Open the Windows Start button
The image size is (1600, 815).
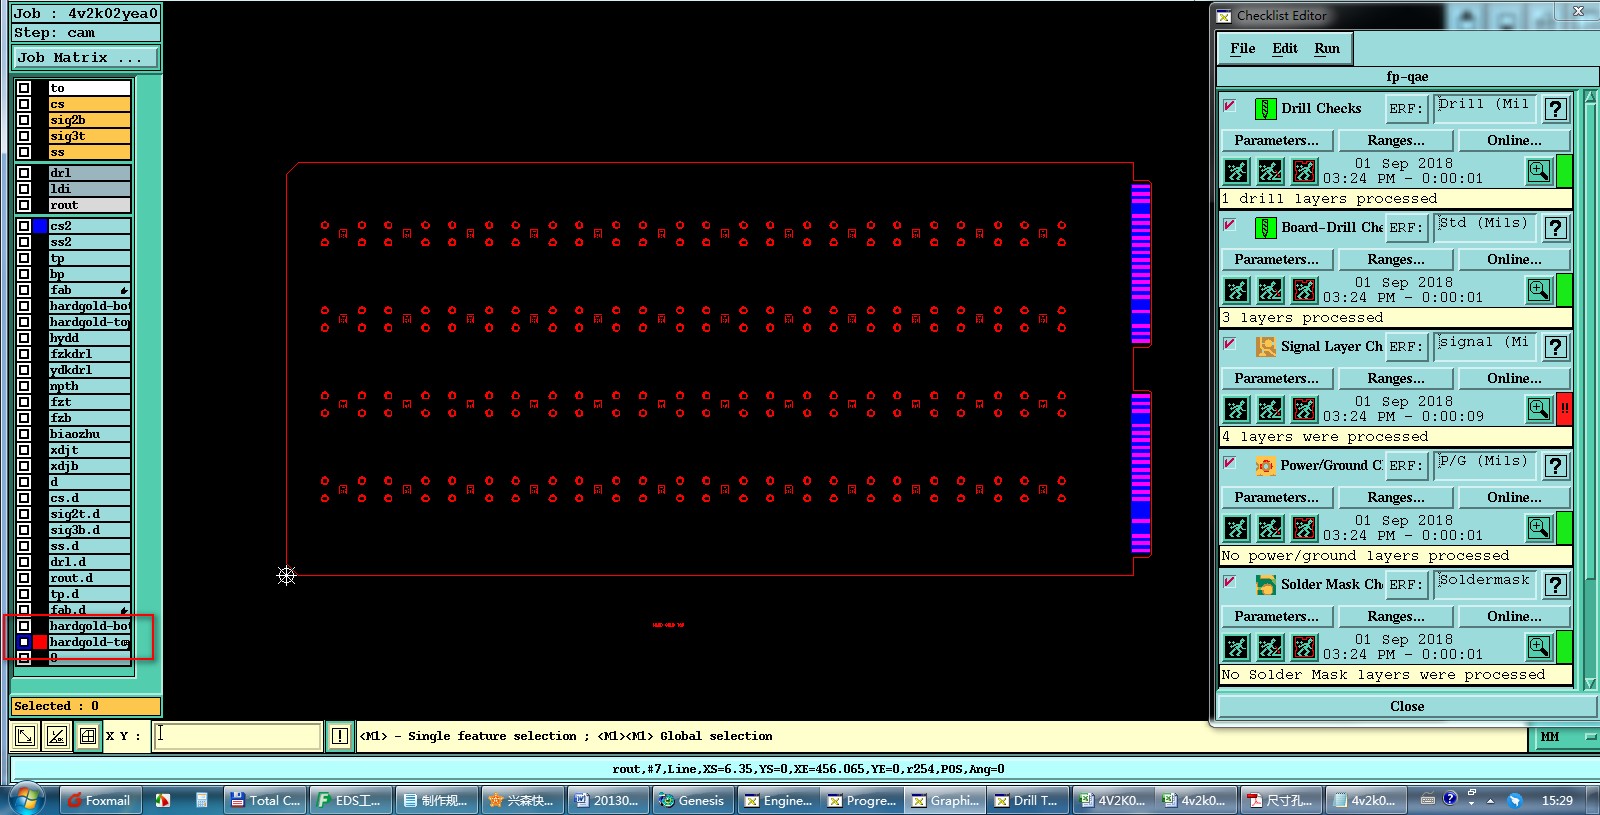27,799
